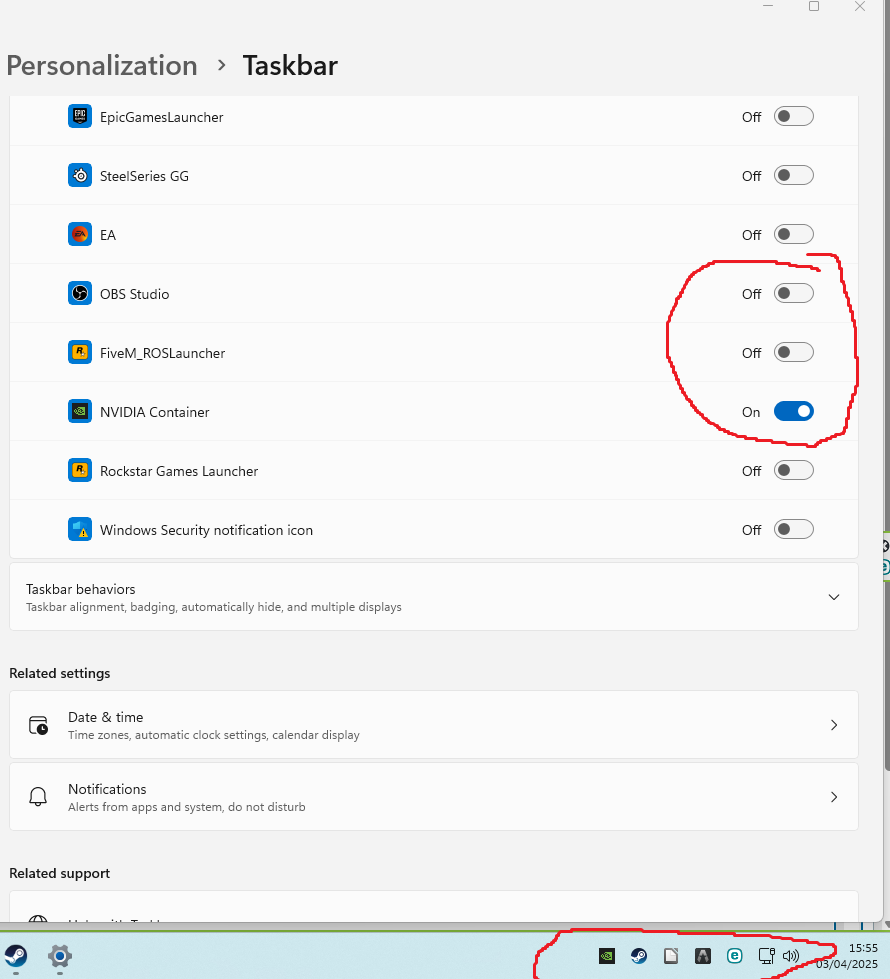Click the FiveM_ROSLauncher row icon

[x=80, y=353]
